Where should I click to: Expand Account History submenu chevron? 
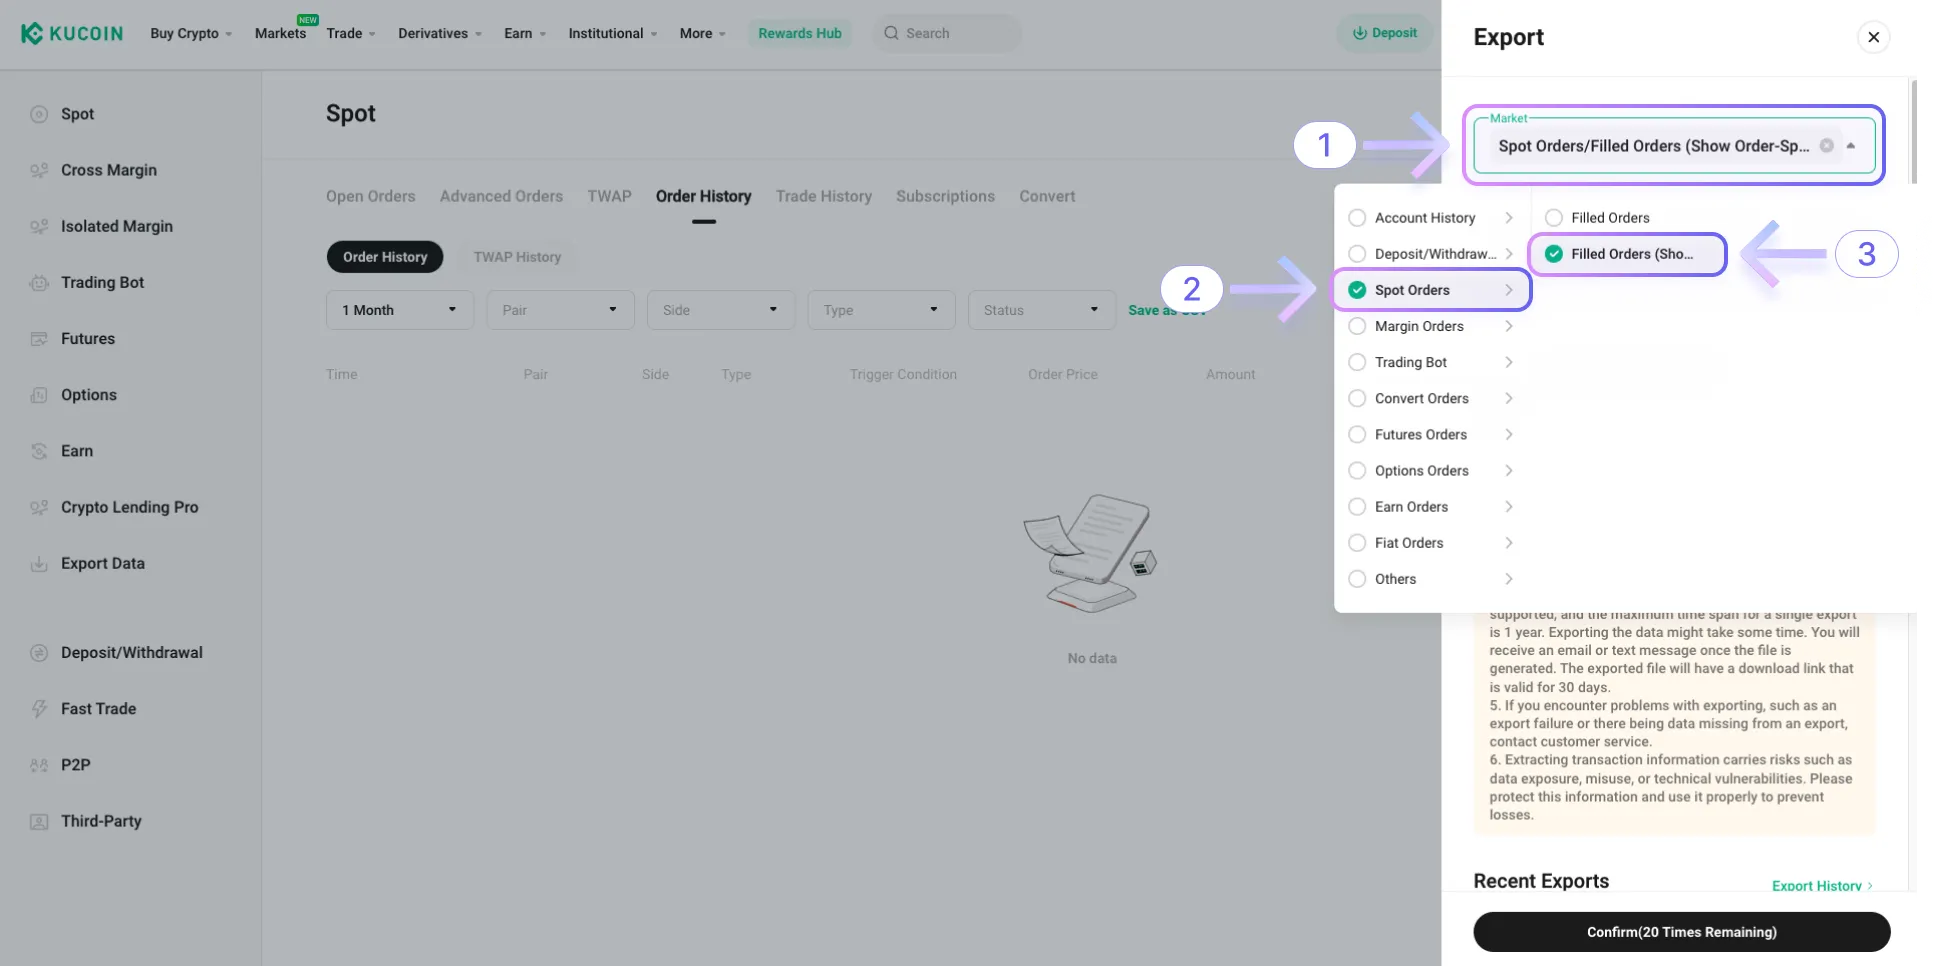pos(1509,217)
